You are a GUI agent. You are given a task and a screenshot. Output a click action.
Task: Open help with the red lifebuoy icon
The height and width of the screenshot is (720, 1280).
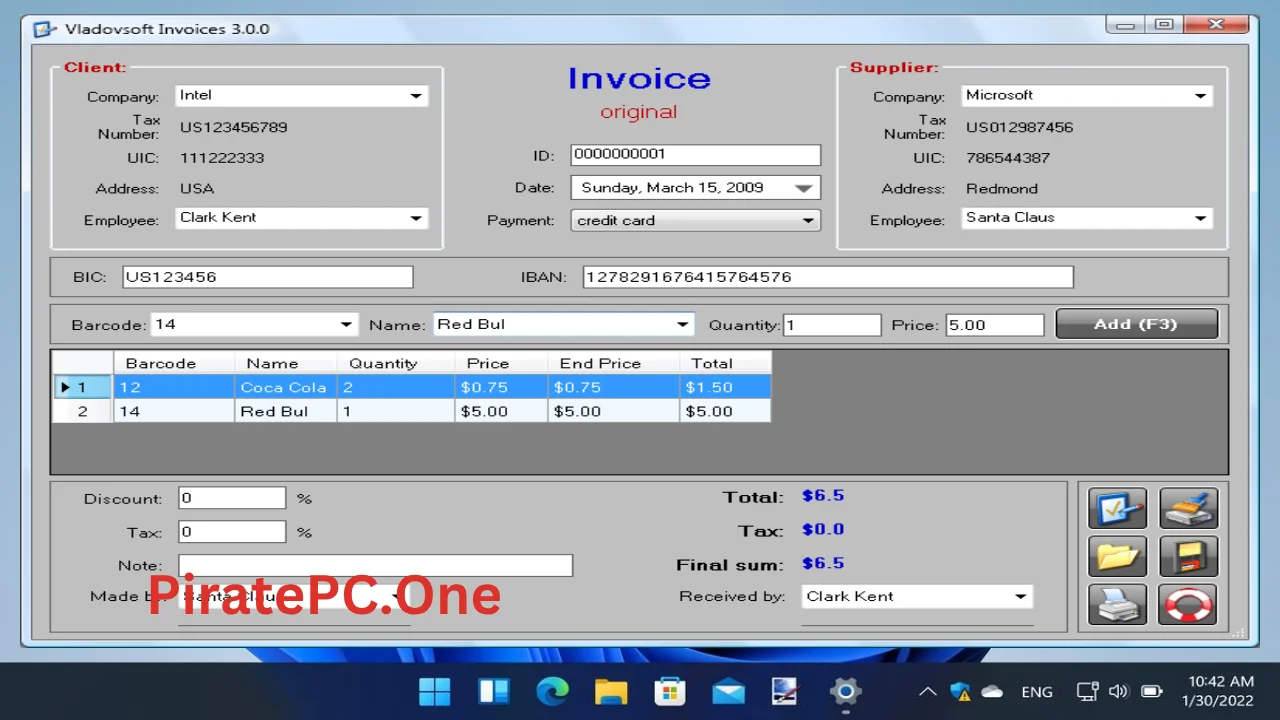point(1189,605)
